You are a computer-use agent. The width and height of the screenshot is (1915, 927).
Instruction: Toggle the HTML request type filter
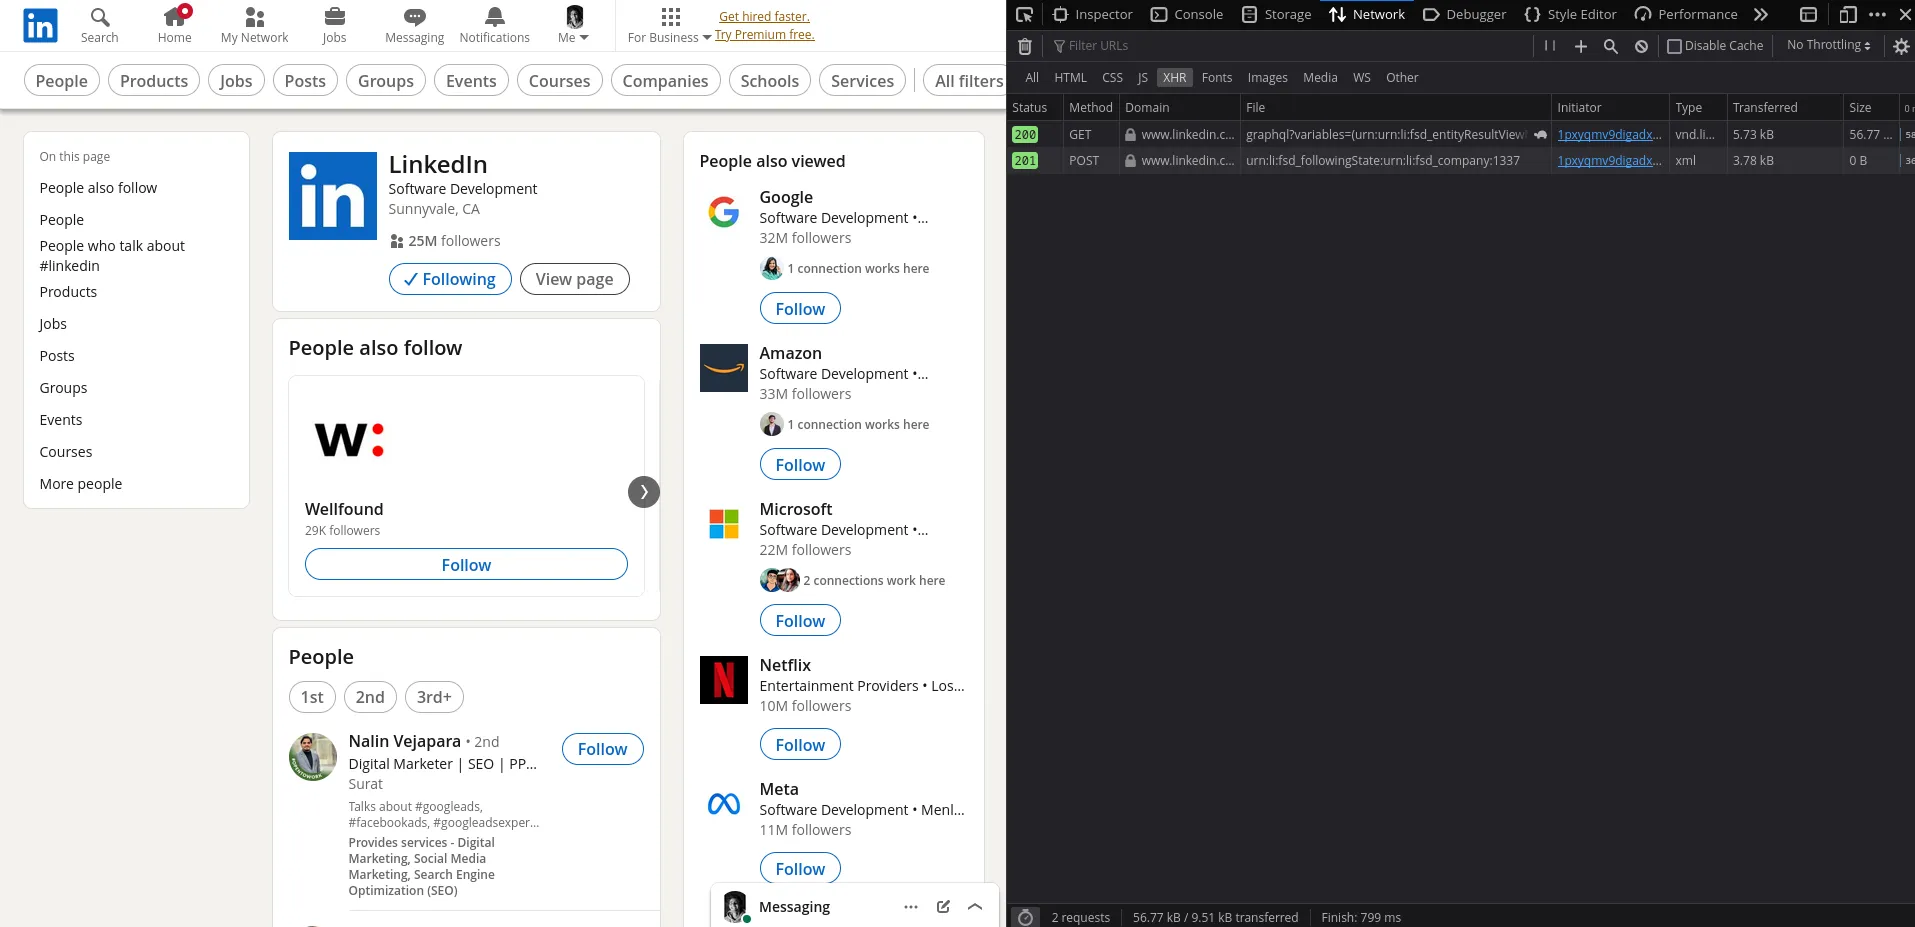[1070, 78]
